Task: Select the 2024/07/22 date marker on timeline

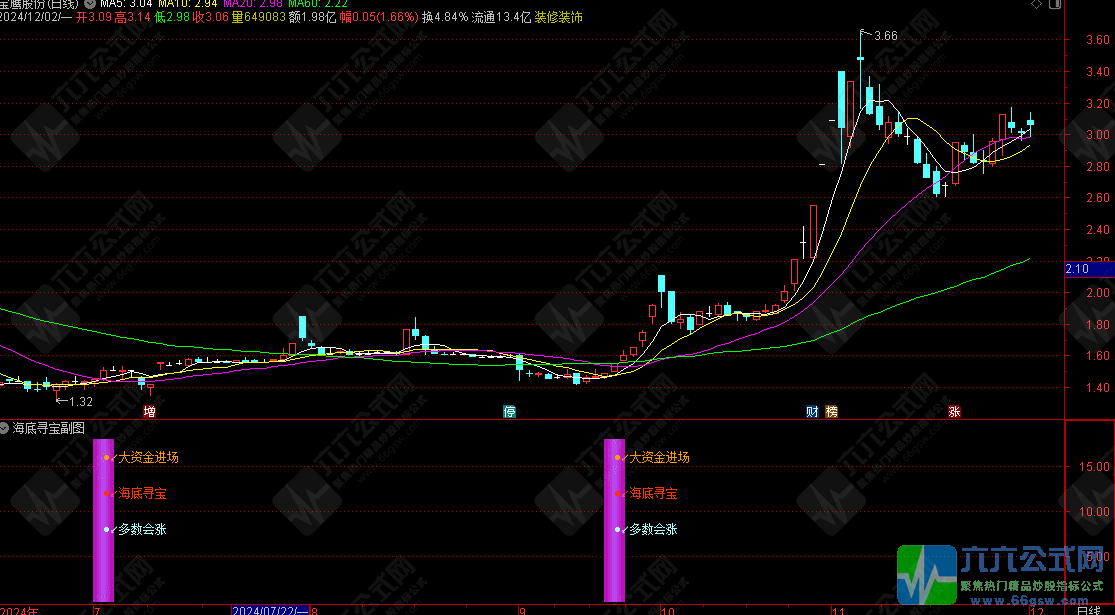Action: [x=270, y=609]
